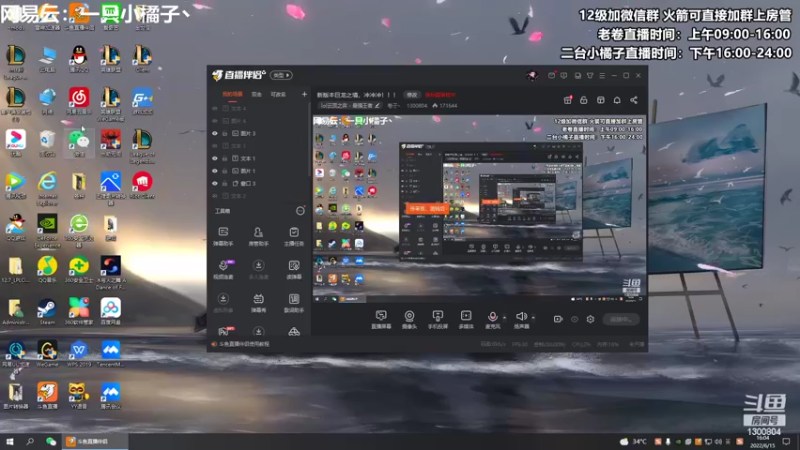This screenshot has width=800, height=450.
Task: Open WeChat desktop icon
Action: point(79,143)
